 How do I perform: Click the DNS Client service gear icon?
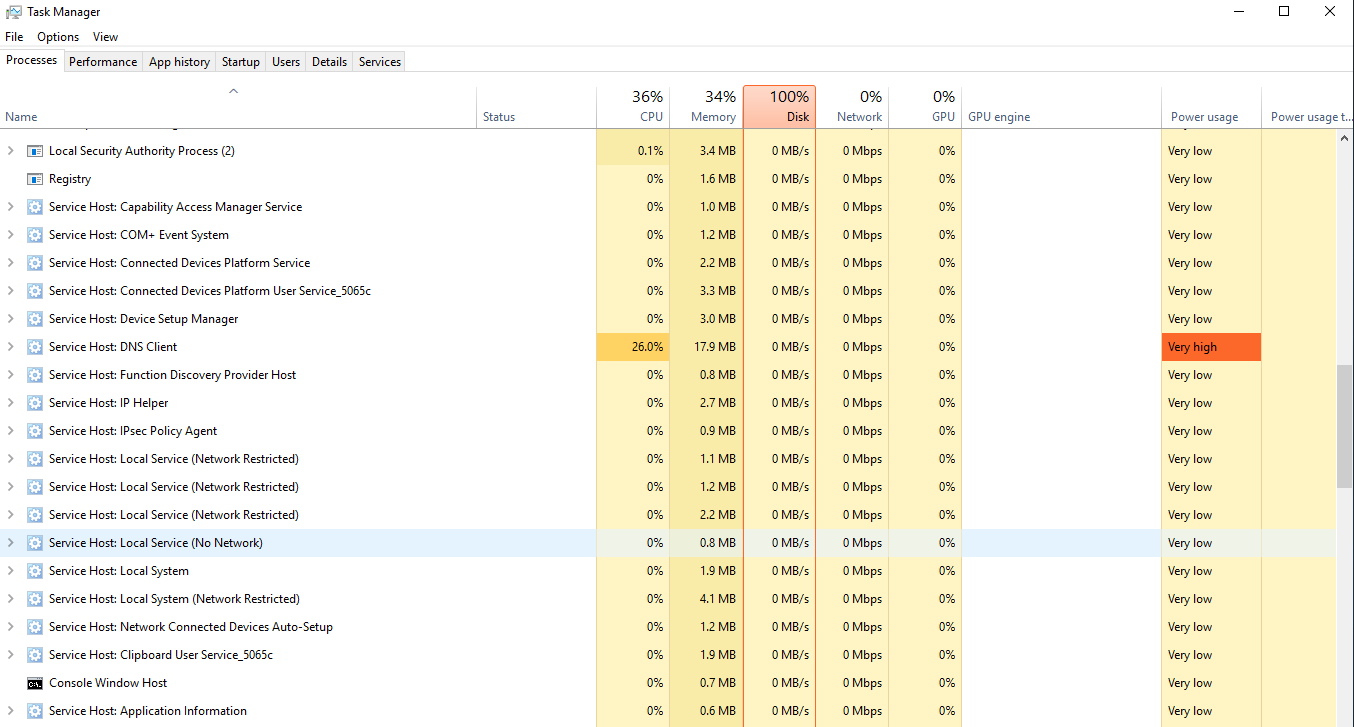point(35,347)
